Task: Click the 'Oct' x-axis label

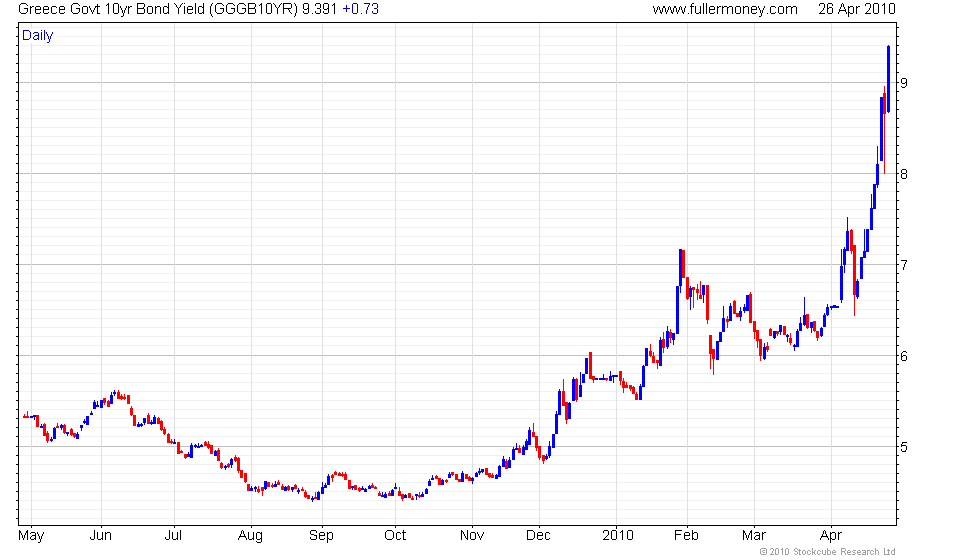Action: click(x=395, y=536)
